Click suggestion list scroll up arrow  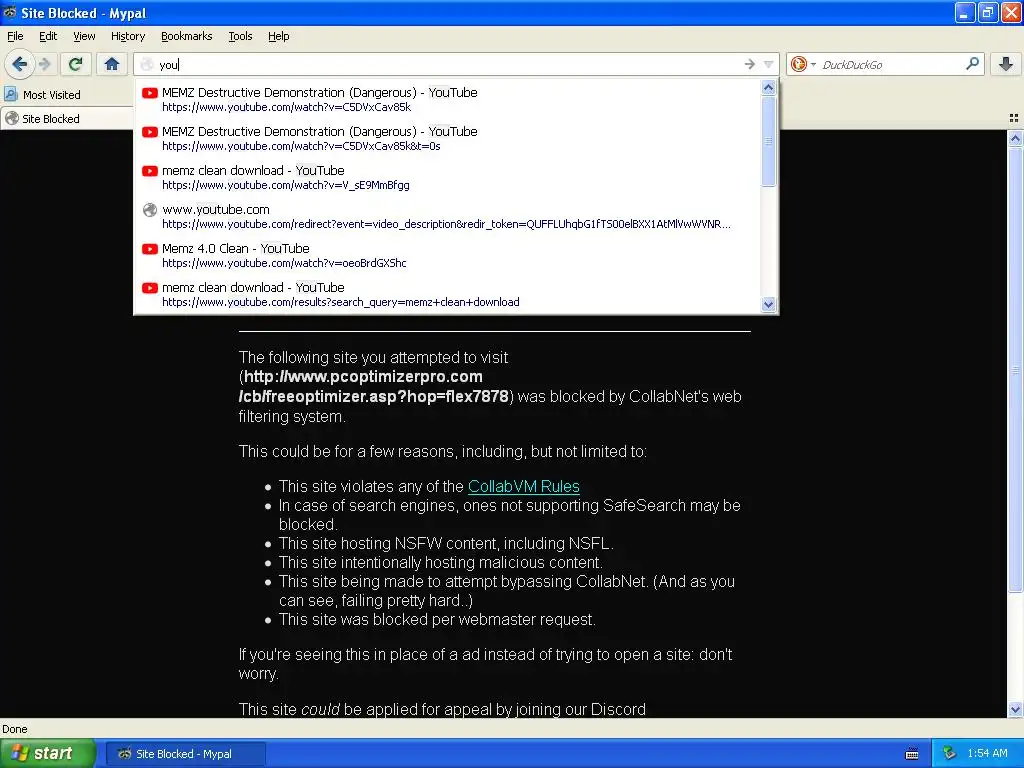tap(769, 87)
